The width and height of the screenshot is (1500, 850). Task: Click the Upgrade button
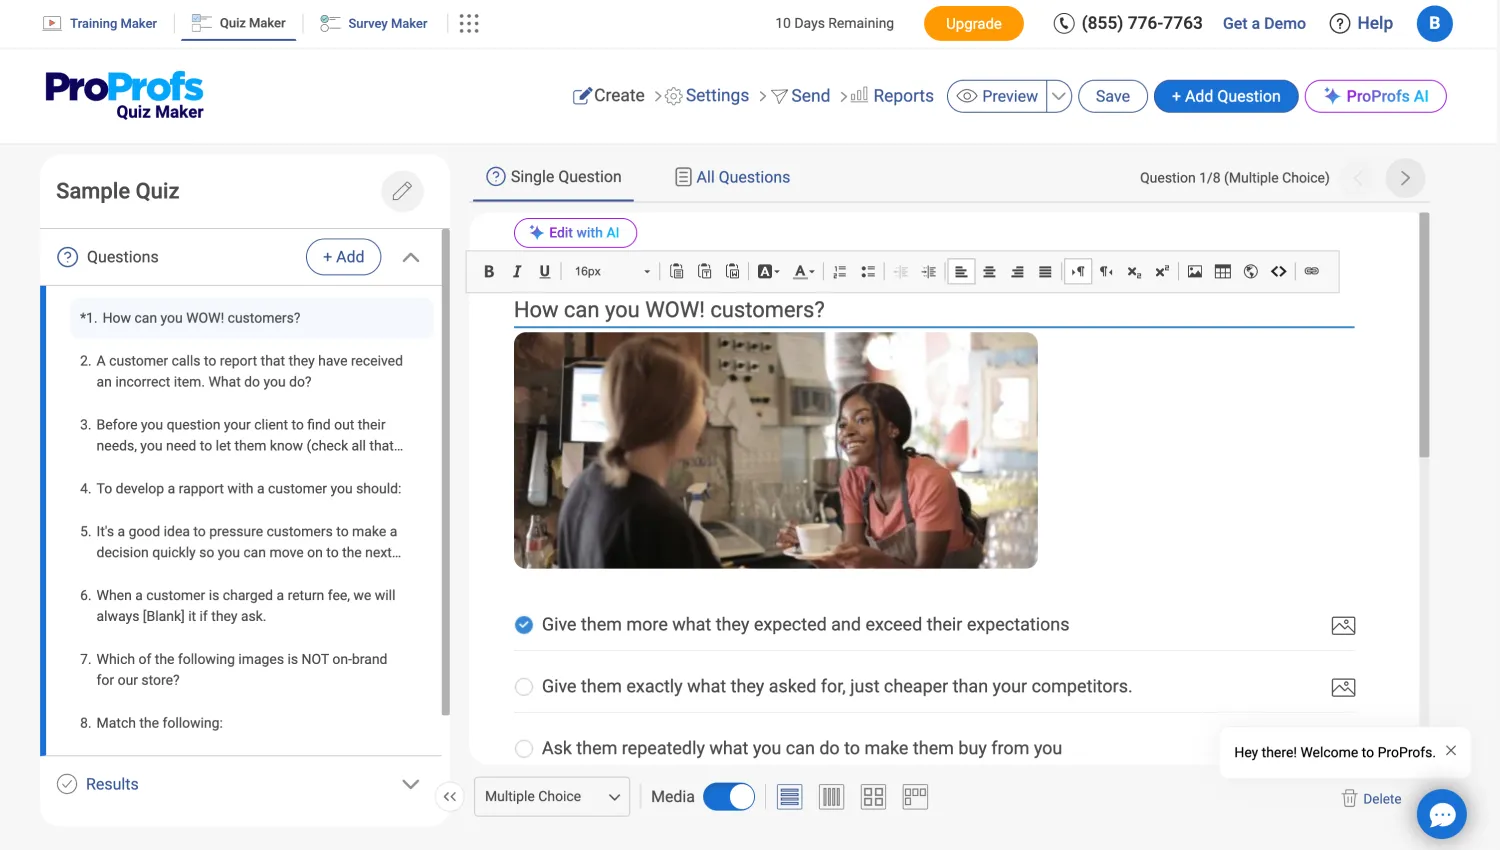973,24
